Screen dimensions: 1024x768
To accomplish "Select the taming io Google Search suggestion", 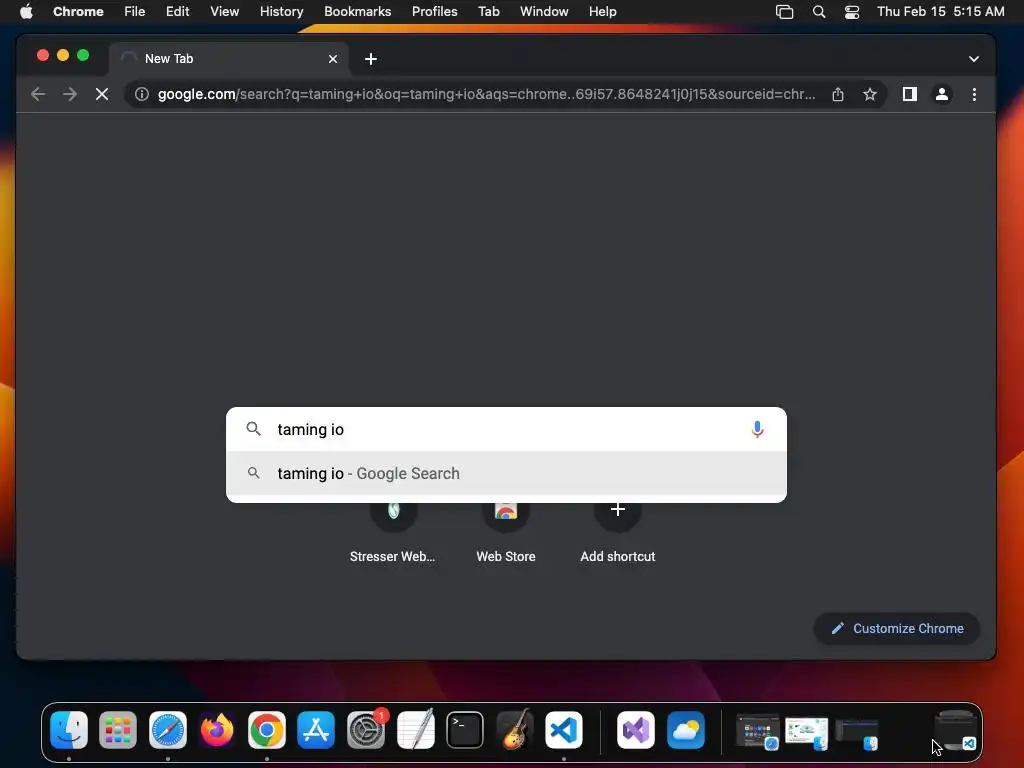I will [506, 473].
